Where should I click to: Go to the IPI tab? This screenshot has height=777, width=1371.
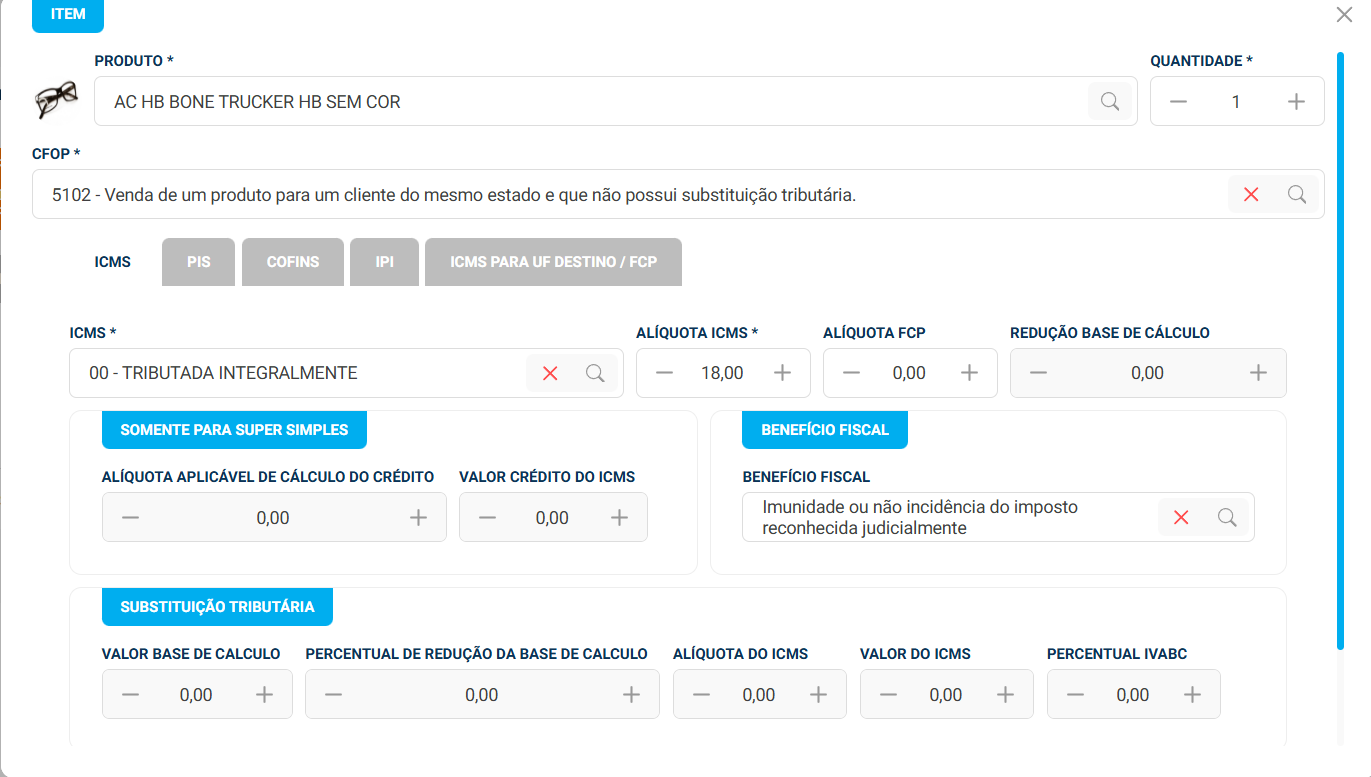pyautogui.click(x=384, y=262)
